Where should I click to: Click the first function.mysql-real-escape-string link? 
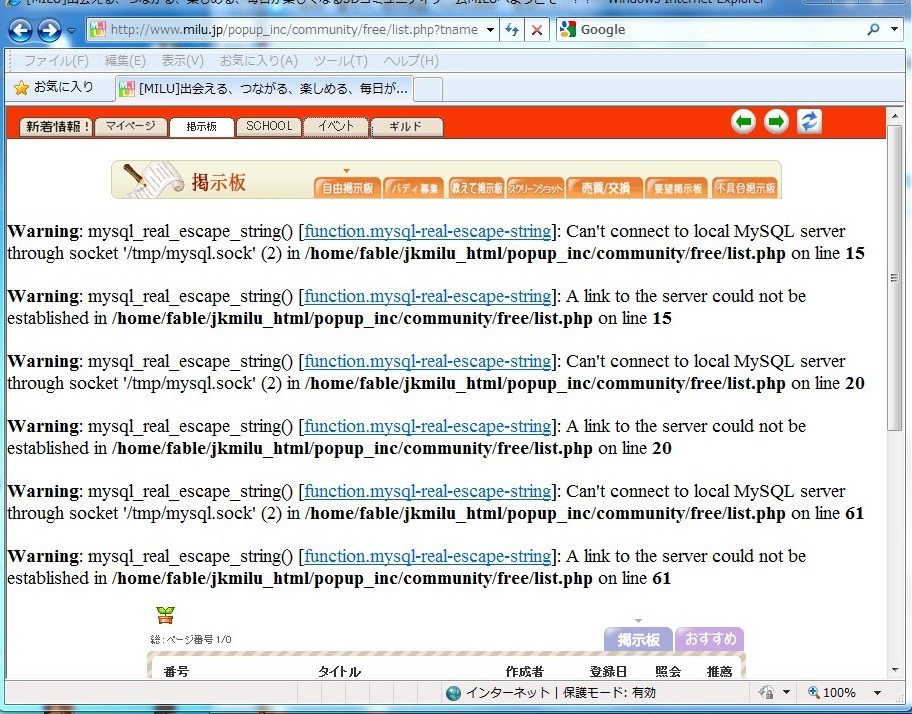pyautogui.click(x=427, y=231)
